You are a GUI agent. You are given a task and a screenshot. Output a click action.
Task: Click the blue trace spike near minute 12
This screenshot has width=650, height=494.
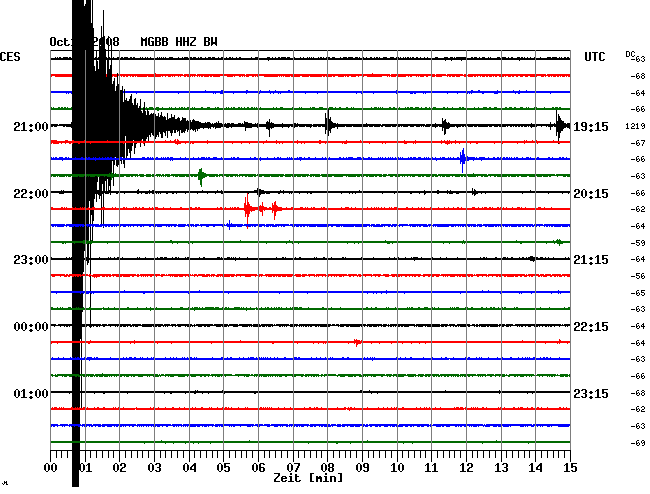[x=463, y=159]
